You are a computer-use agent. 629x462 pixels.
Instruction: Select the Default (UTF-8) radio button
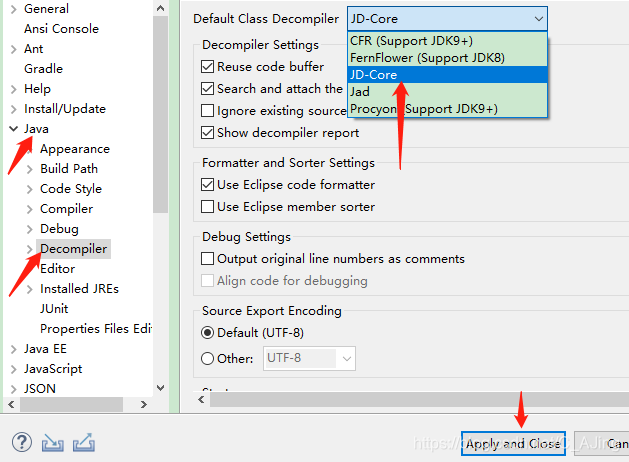[207, 333]
